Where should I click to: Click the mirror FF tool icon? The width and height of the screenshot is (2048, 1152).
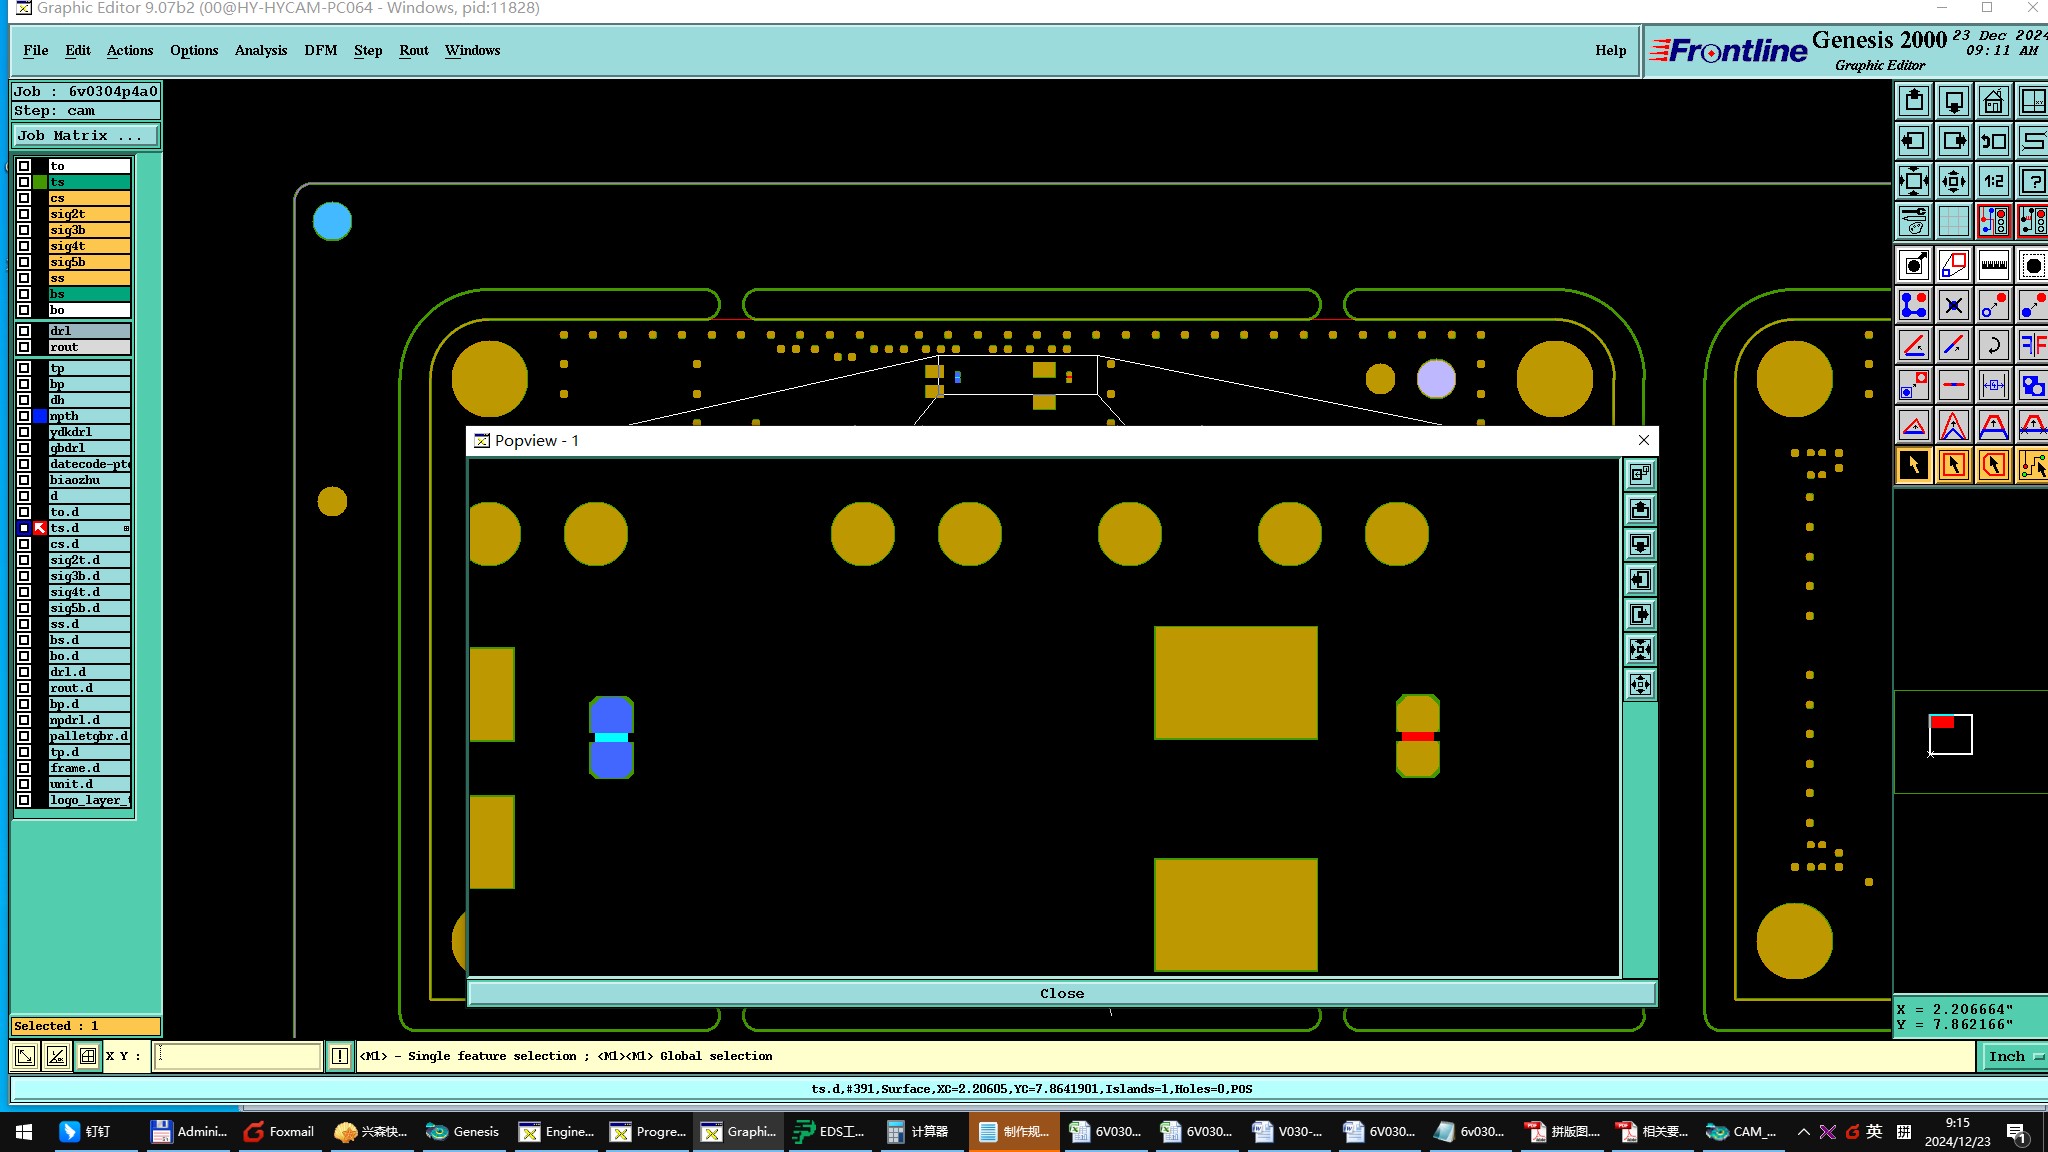(2032, 346)
